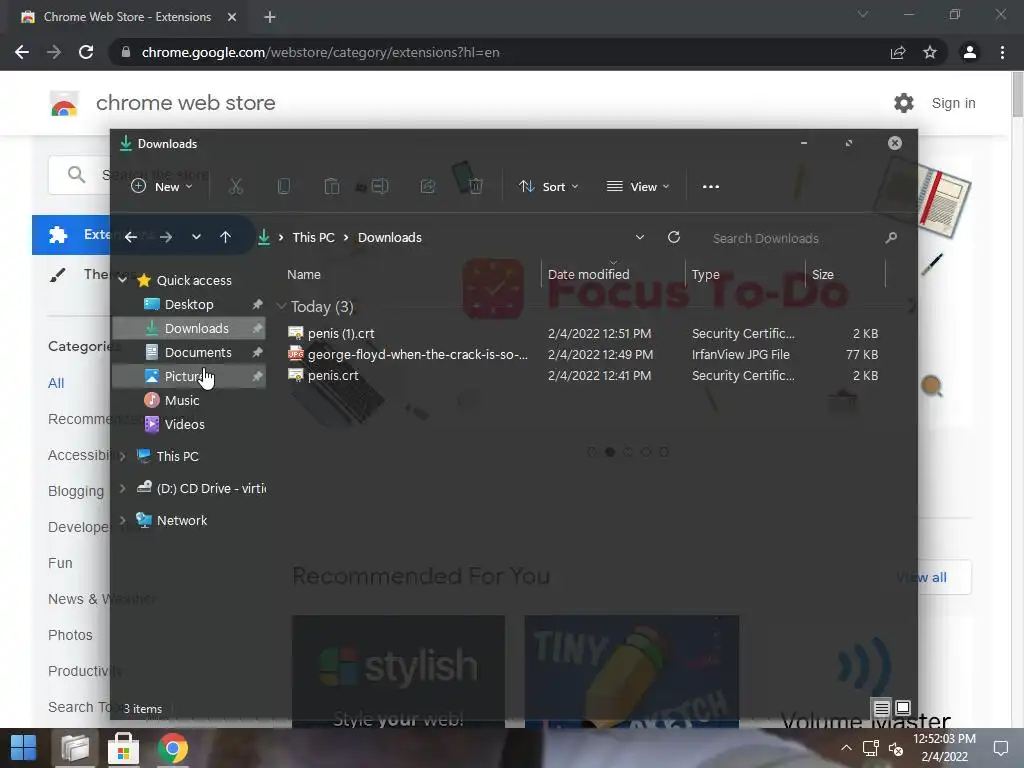
Task: Click the Paste clipboard icon in toolbar
Action: tap(332, 187)
